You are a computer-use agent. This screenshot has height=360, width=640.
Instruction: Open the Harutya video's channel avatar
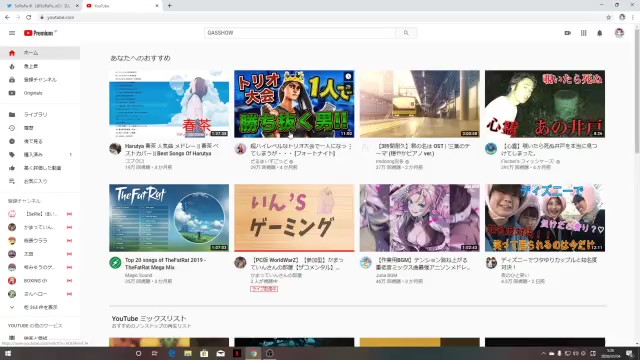coord(115,149)
